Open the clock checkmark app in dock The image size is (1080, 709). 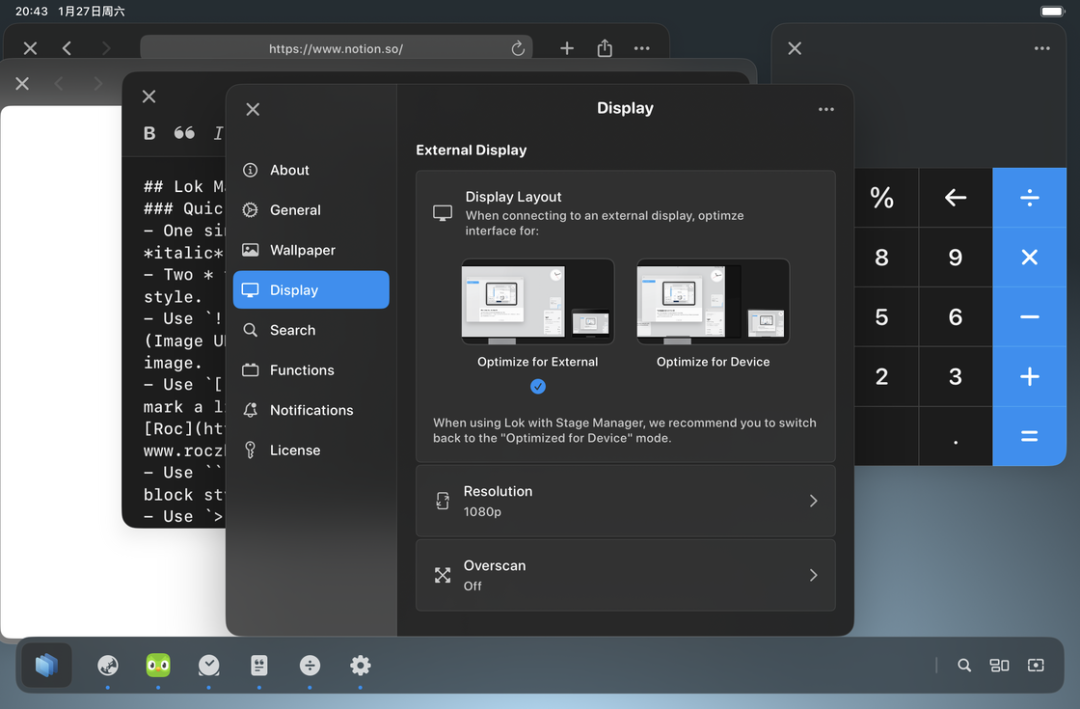209,665
